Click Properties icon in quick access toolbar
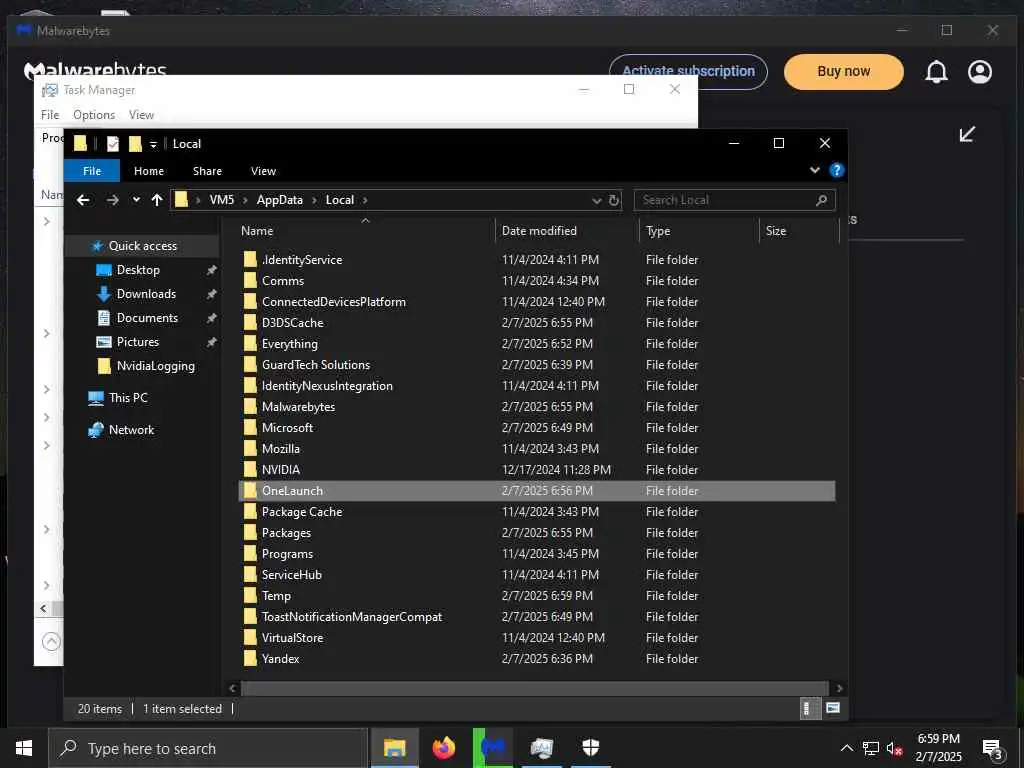This screenshot has width=1024, height=768. (113, 144)
